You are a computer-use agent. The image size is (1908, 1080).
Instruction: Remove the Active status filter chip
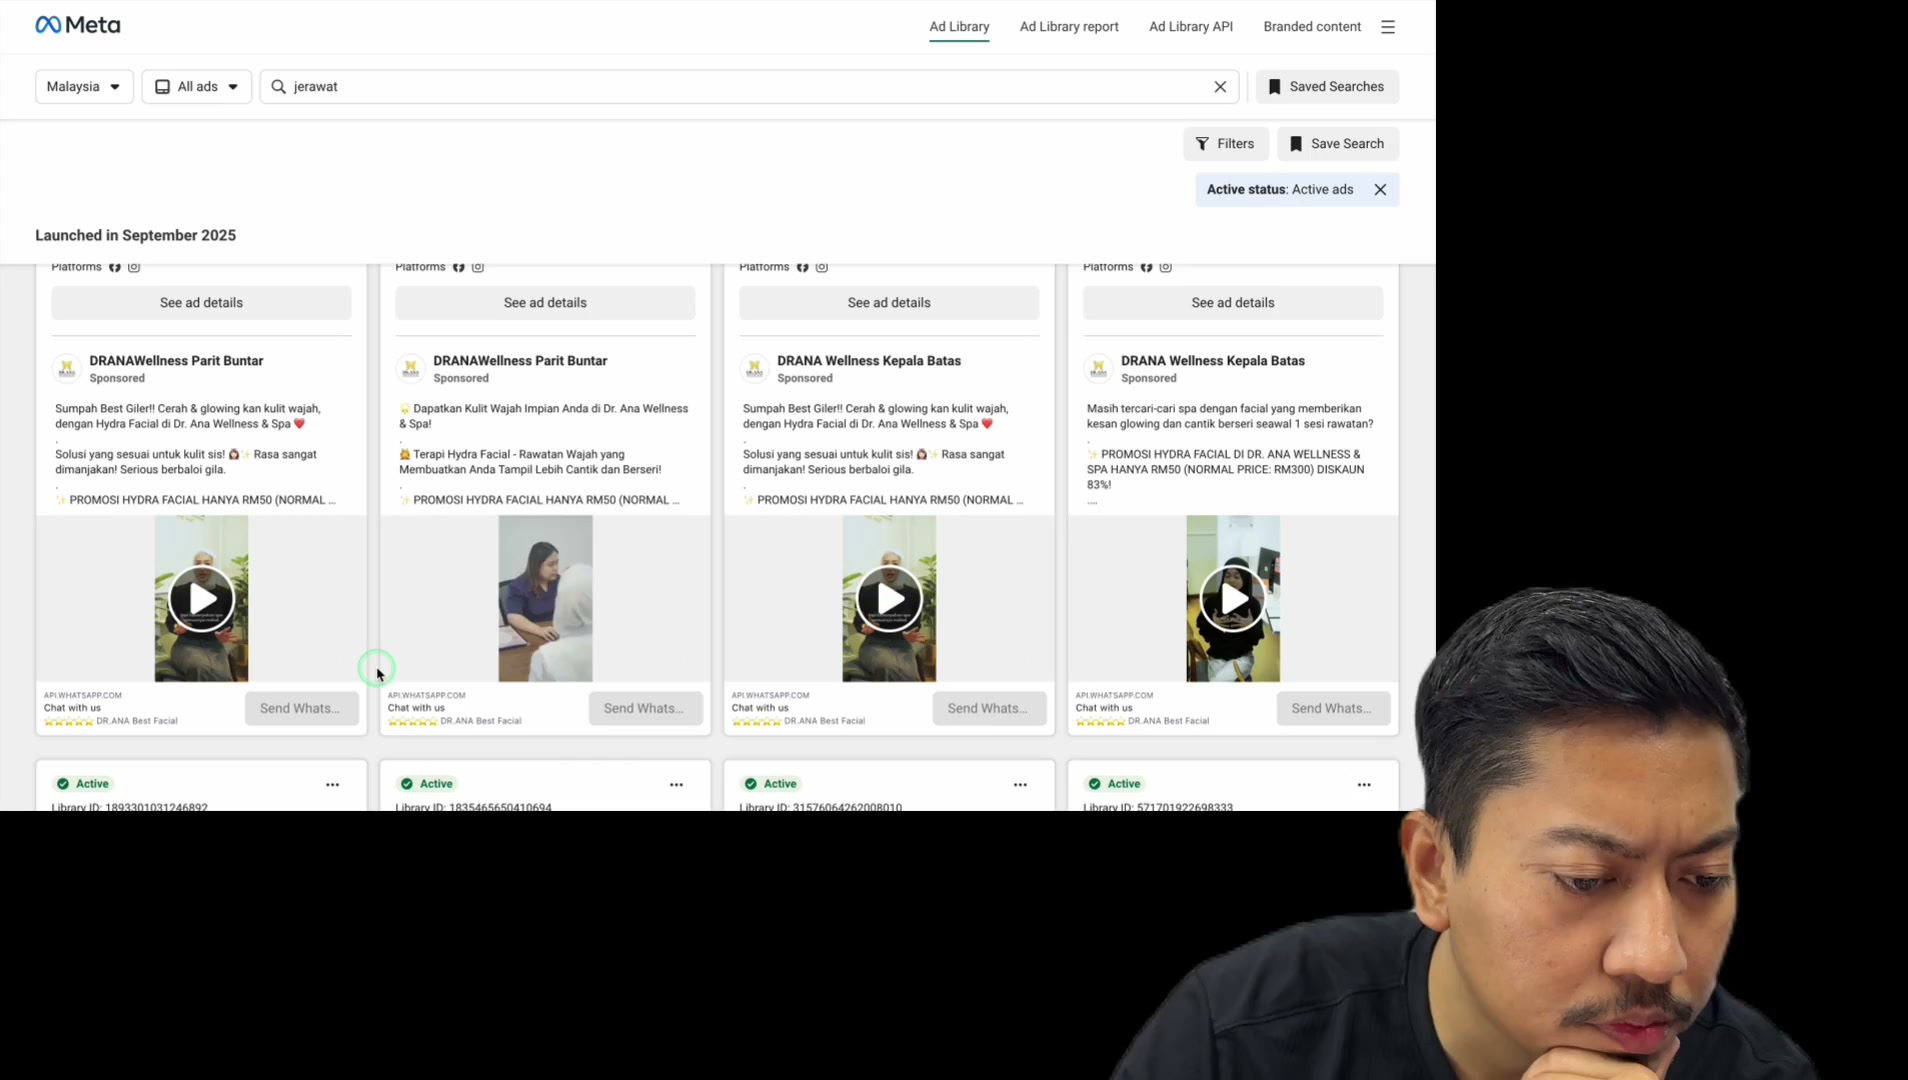(x=1380, y=190)
